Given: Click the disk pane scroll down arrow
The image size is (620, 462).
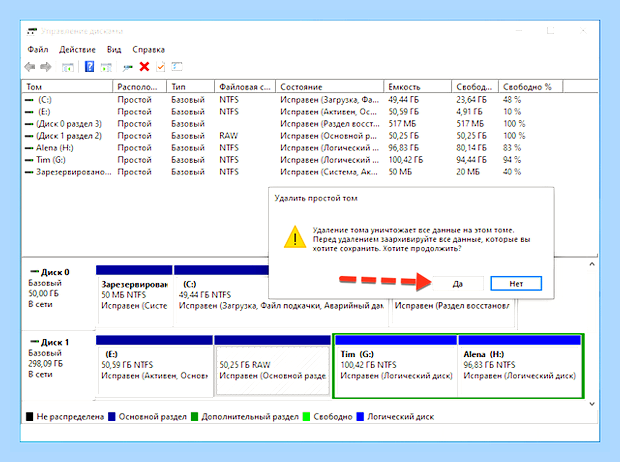Looking at the screenshot, I should tap(592, 404).
